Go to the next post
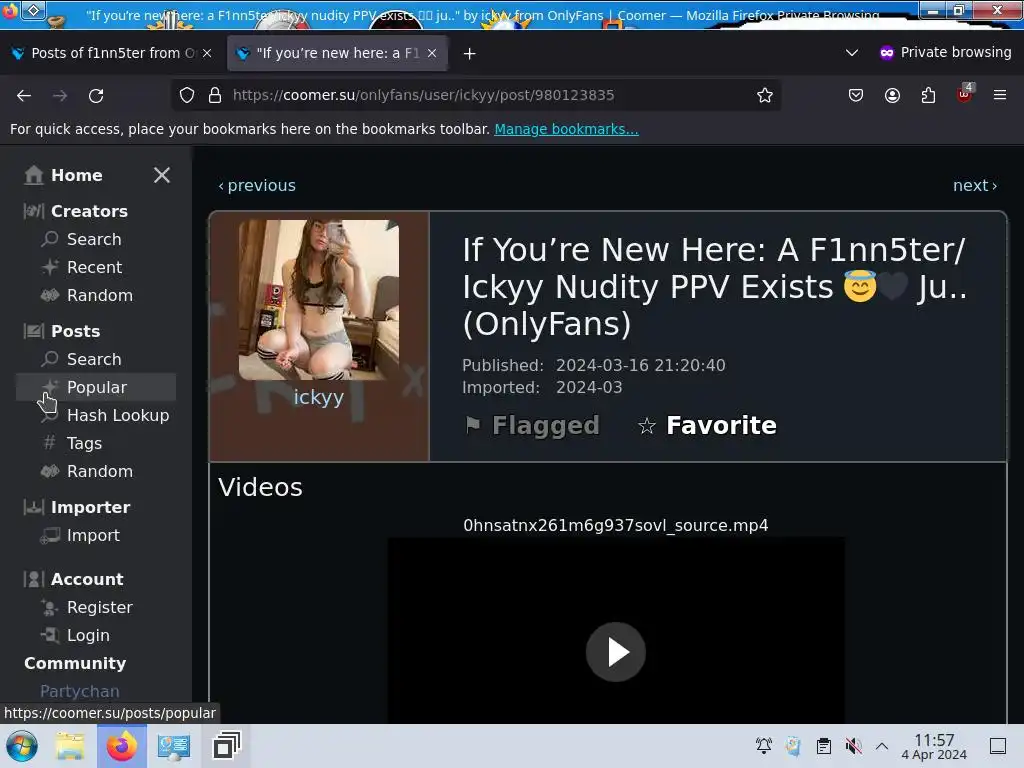Viewport: 1024px width, 768px height. coord(975,185)
